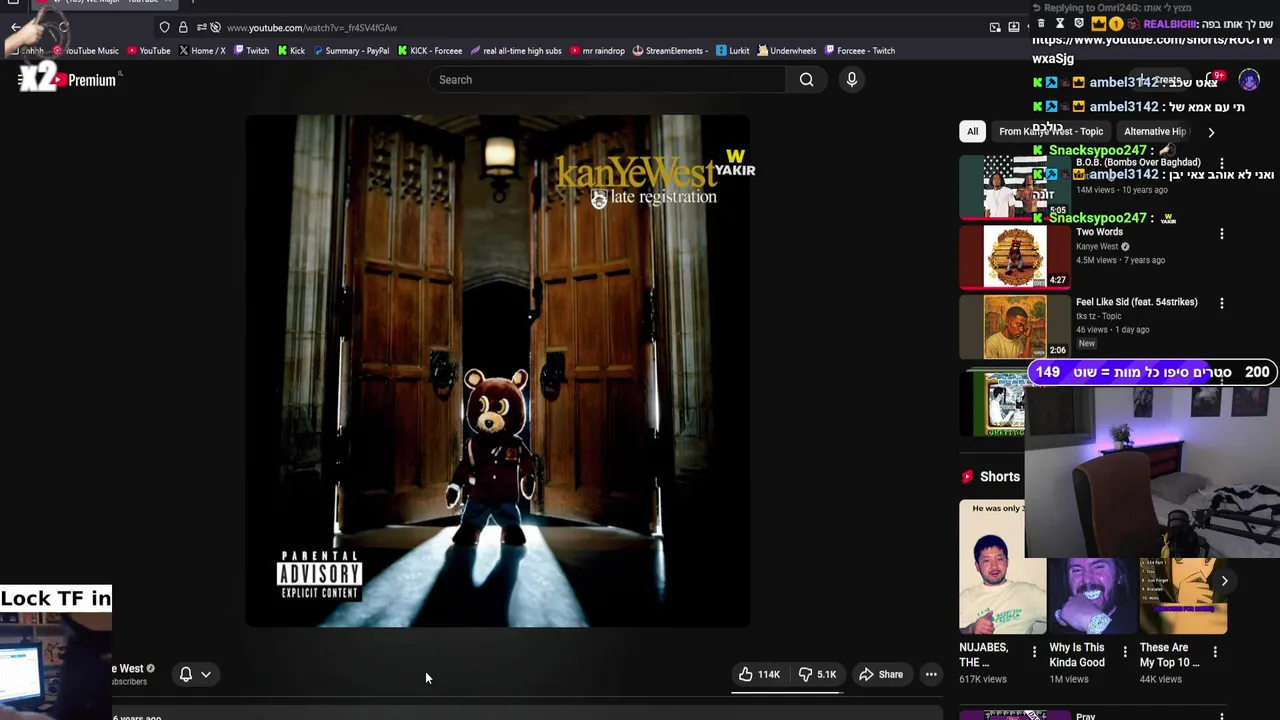Open the Underwheels bookmark
This screenshot has width=1280, height=720.
(x=787, y=50)
